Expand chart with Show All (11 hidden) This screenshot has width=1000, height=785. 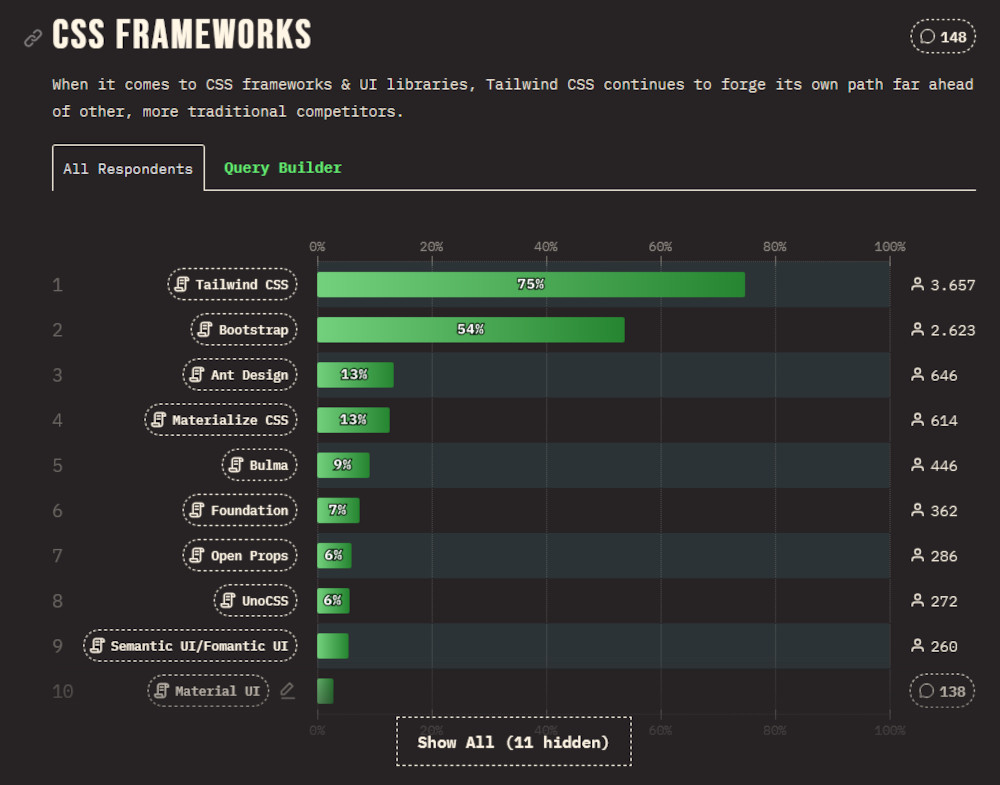(x=513, y=742)
